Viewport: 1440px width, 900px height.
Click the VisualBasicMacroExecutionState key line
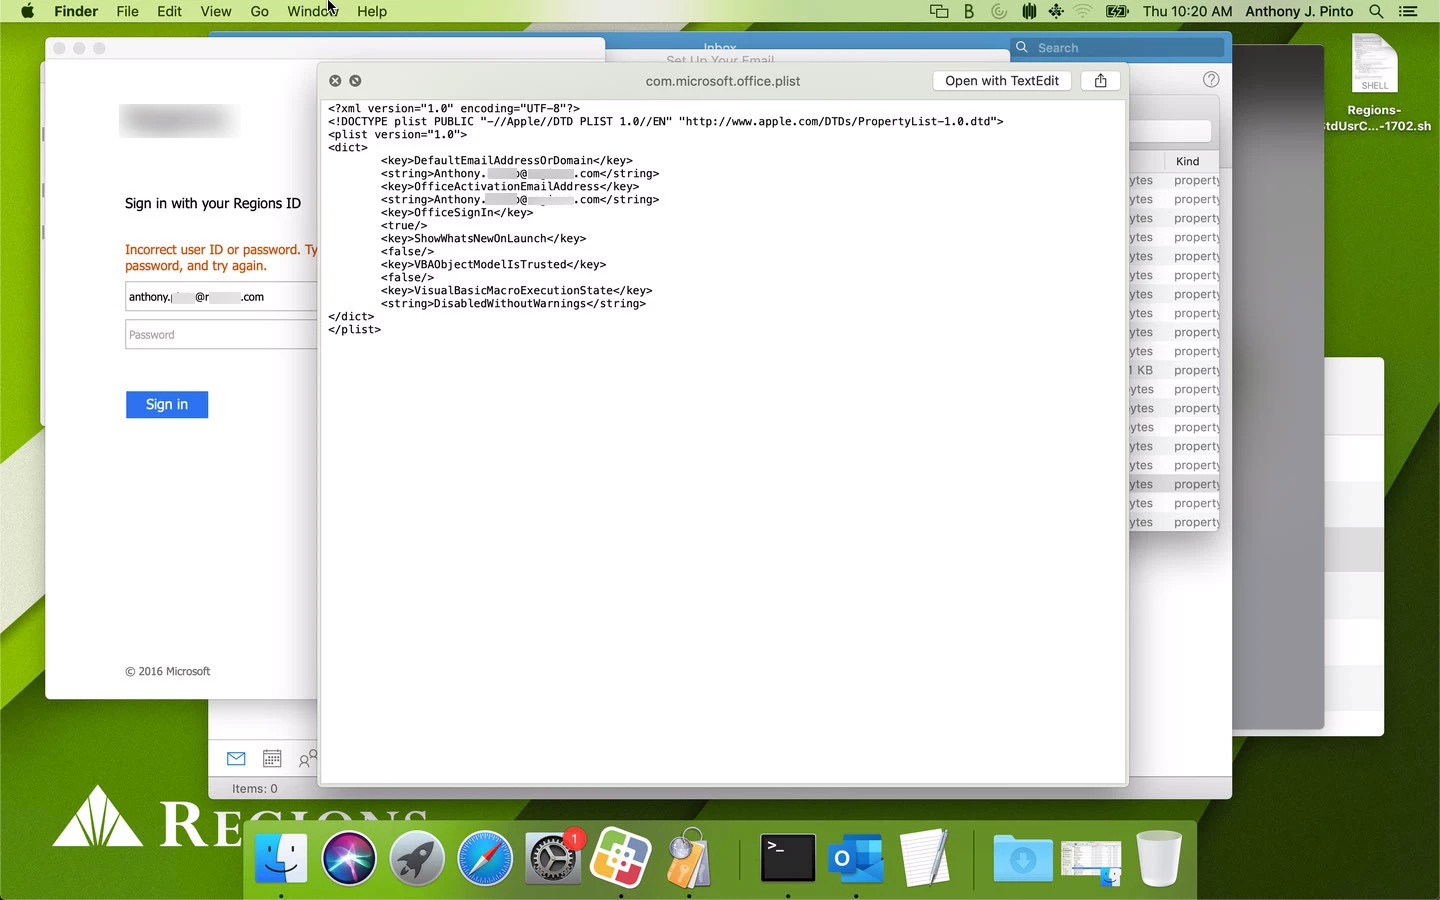pyautogui.click(x=516, y=291)
